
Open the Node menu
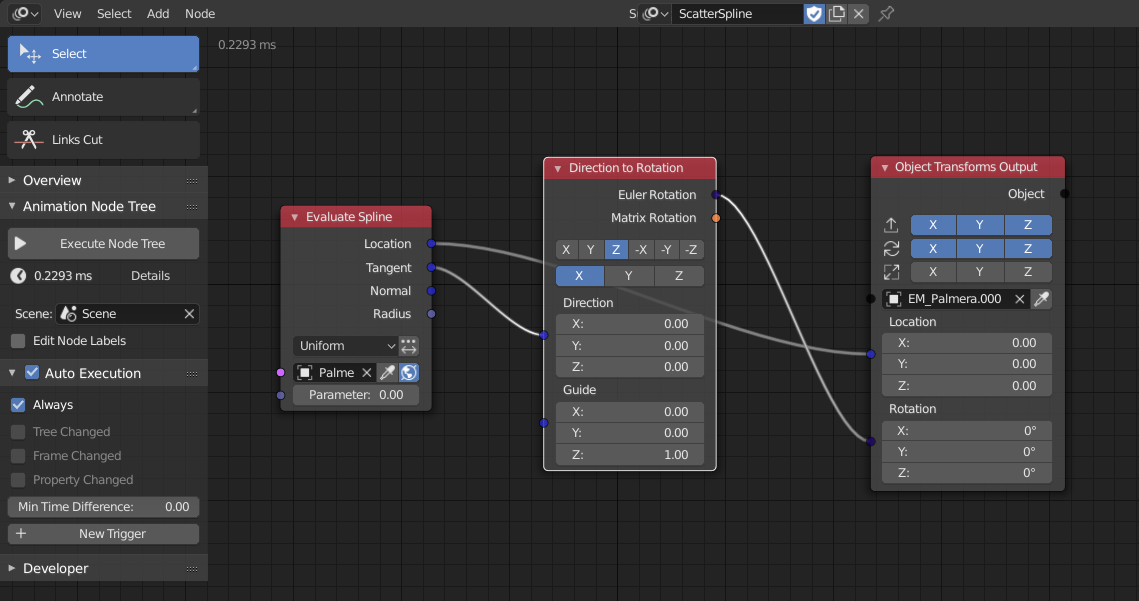pos(200,13)
